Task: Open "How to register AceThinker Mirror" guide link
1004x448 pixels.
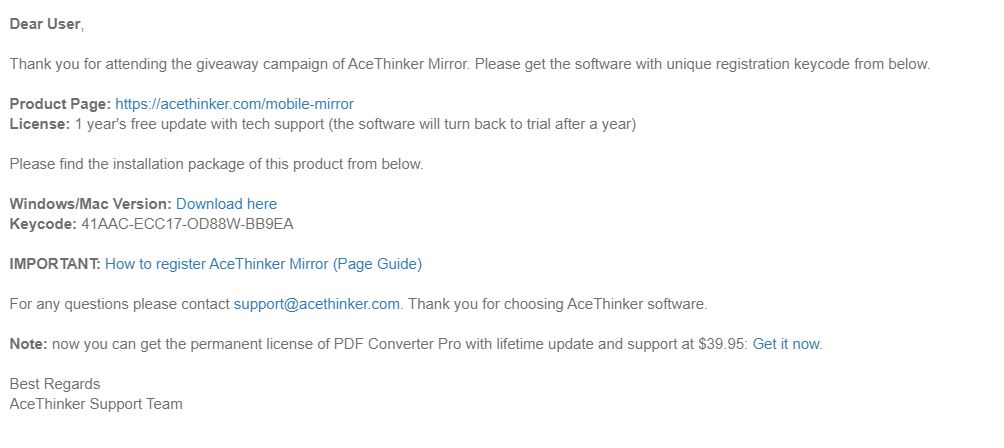Action: (263, 264)
